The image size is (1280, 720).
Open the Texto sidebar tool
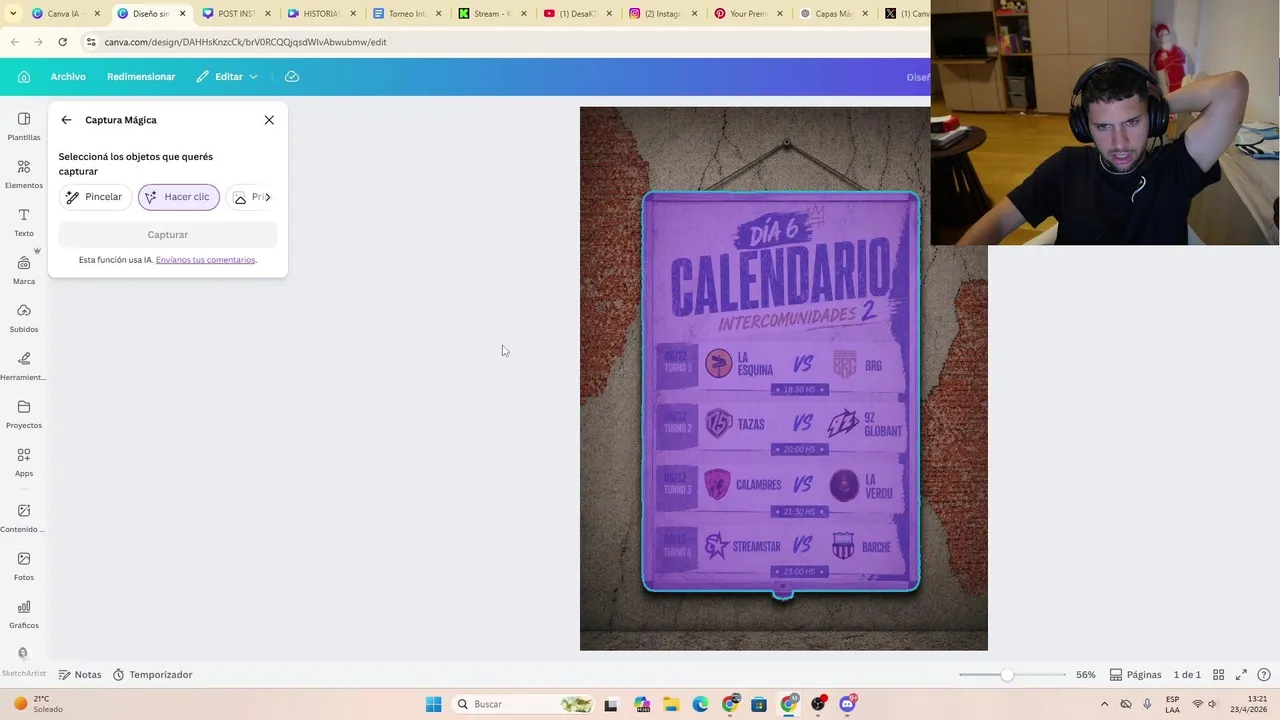click(24, 223)
